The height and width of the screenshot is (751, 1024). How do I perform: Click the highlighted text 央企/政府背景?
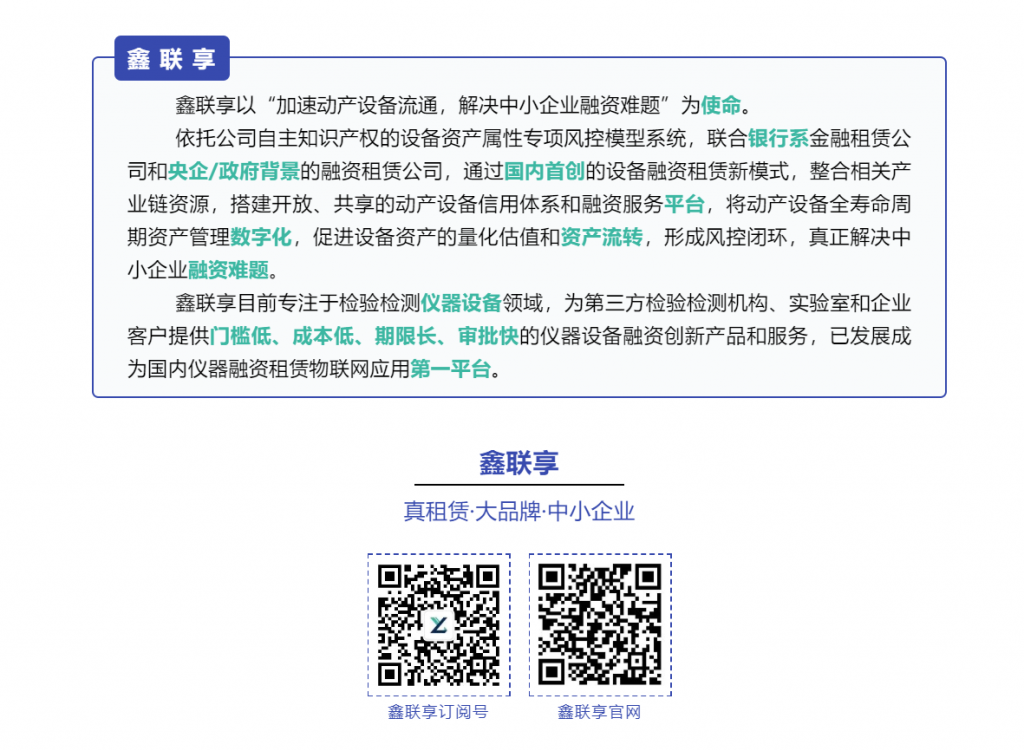(234, 171)
